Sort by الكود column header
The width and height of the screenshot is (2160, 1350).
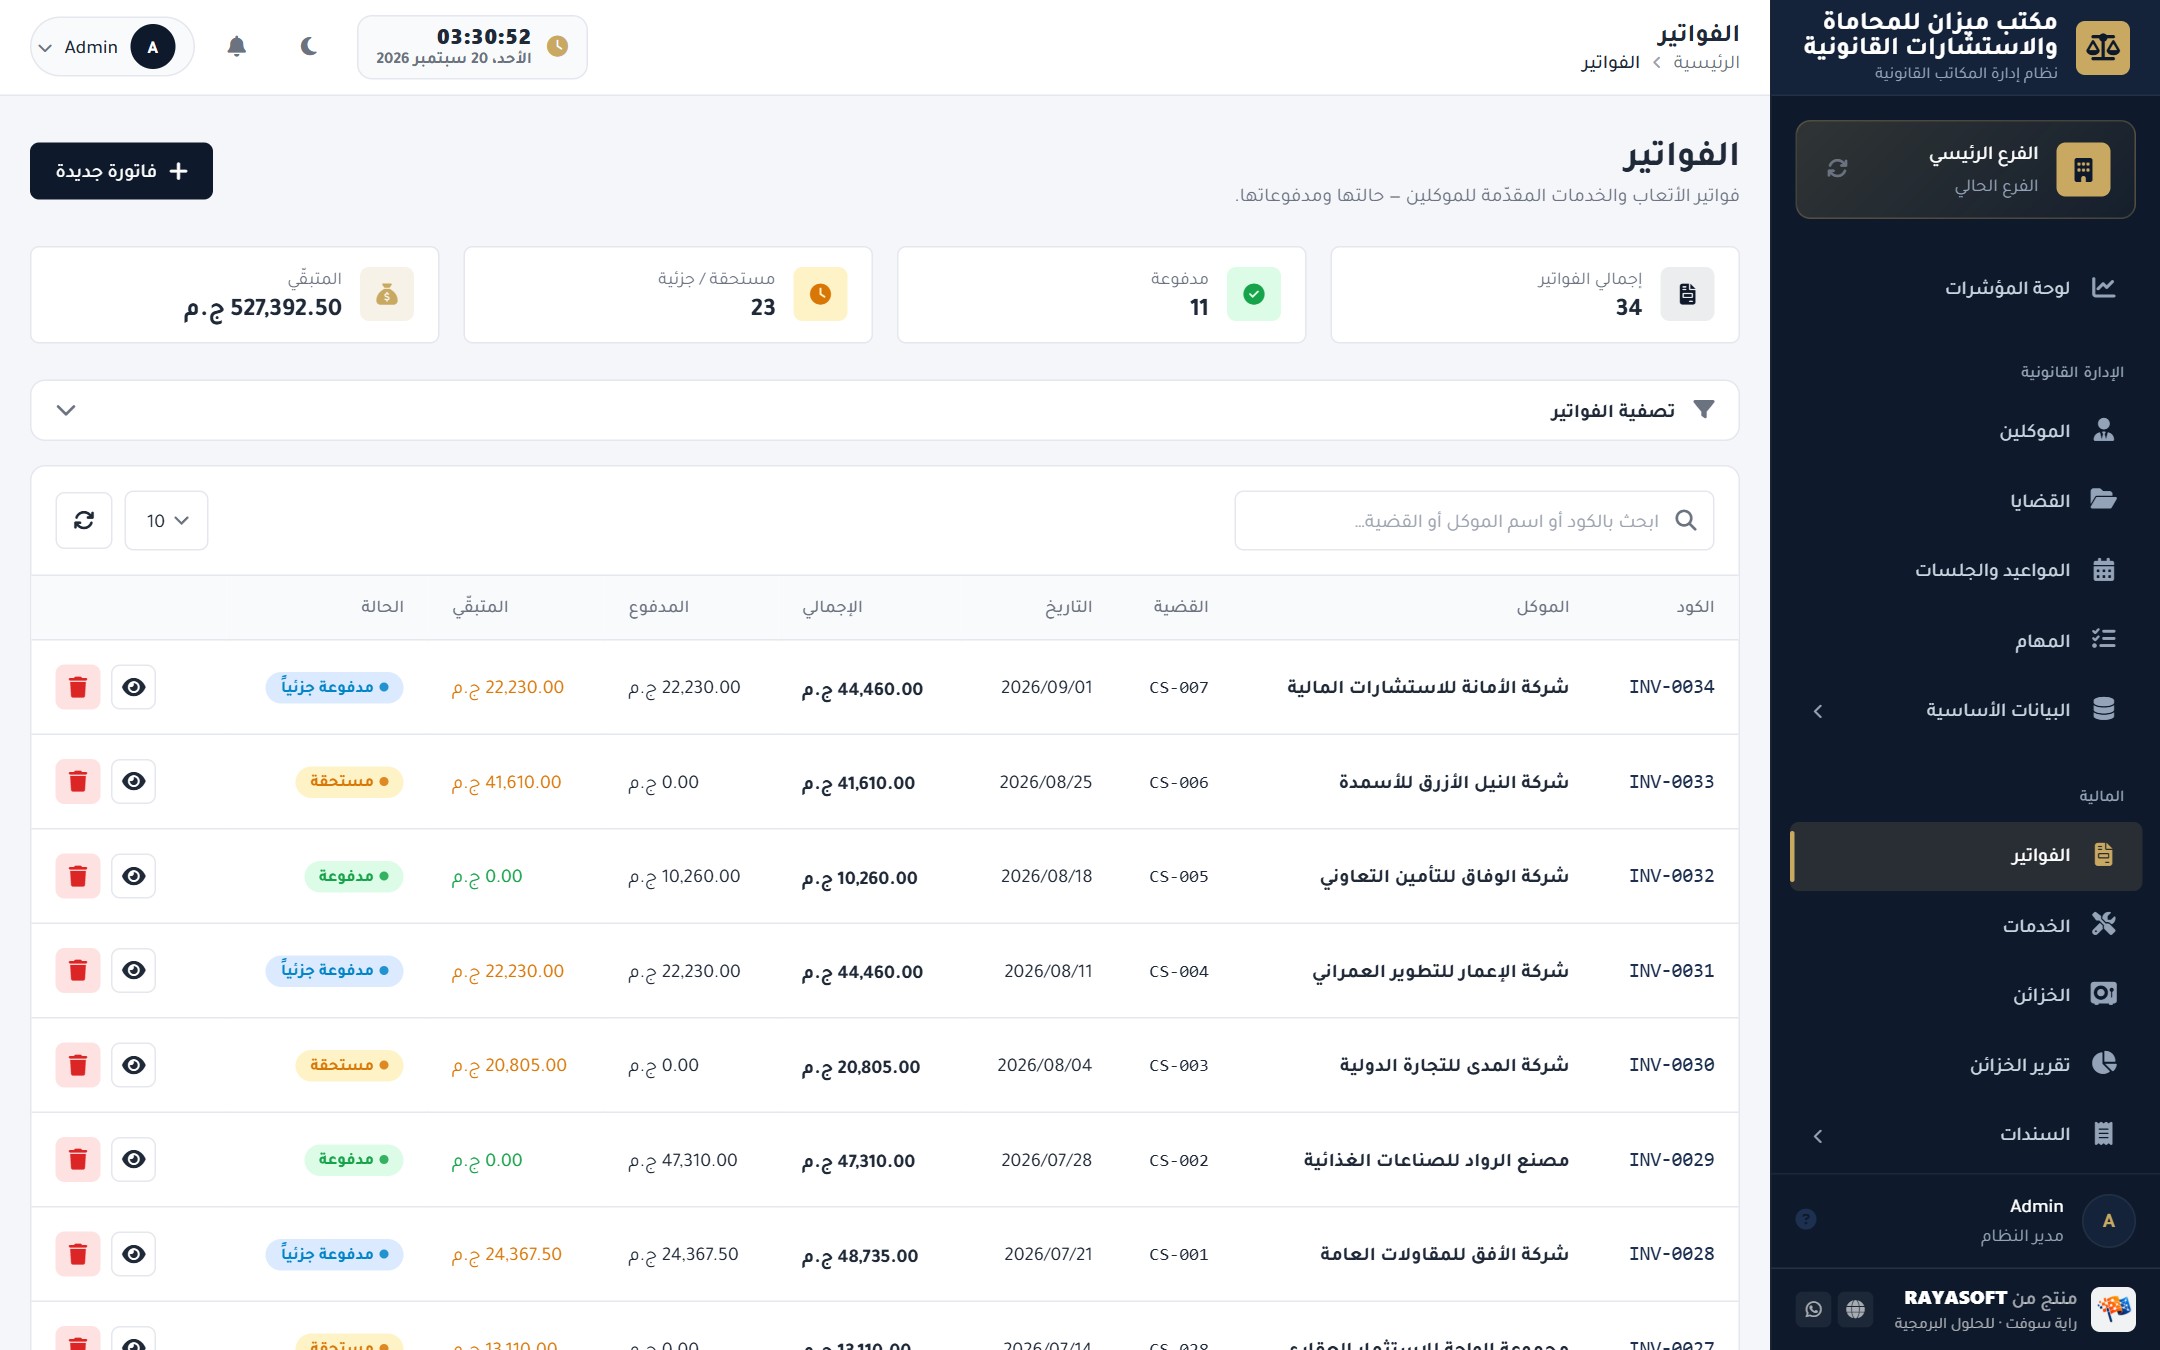pyautogui.click(x=1695, y=607)
